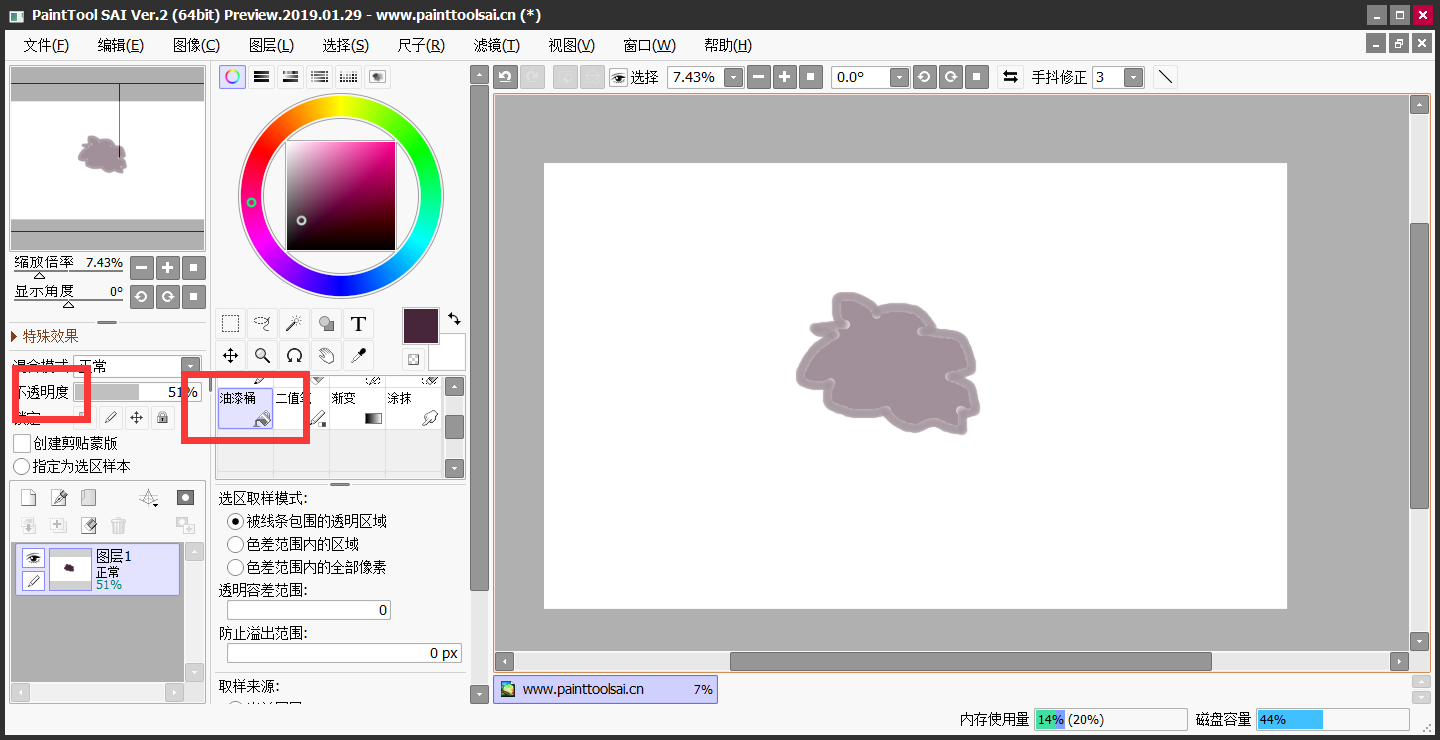Open 7.43% zoom dropdown in toolbar
This screenshot has height=740, width=1440.
tap(734, 77)
